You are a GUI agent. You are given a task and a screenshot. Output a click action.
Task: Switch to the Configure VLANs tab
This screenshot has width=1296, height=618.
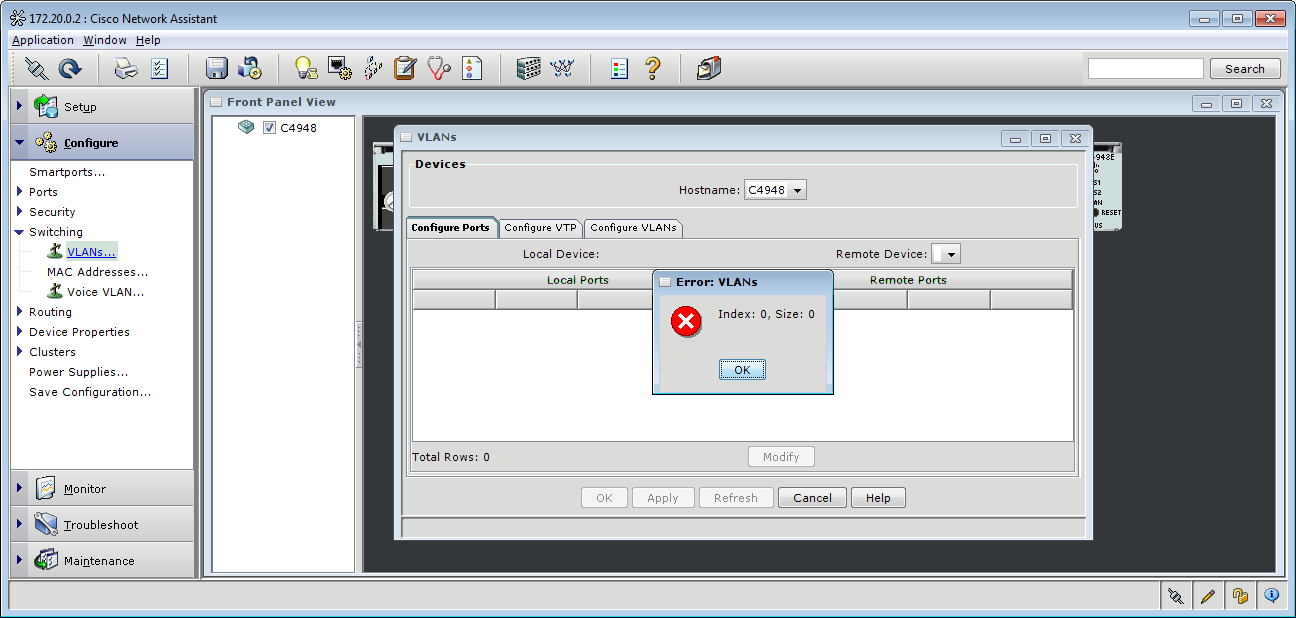(634, 227)
